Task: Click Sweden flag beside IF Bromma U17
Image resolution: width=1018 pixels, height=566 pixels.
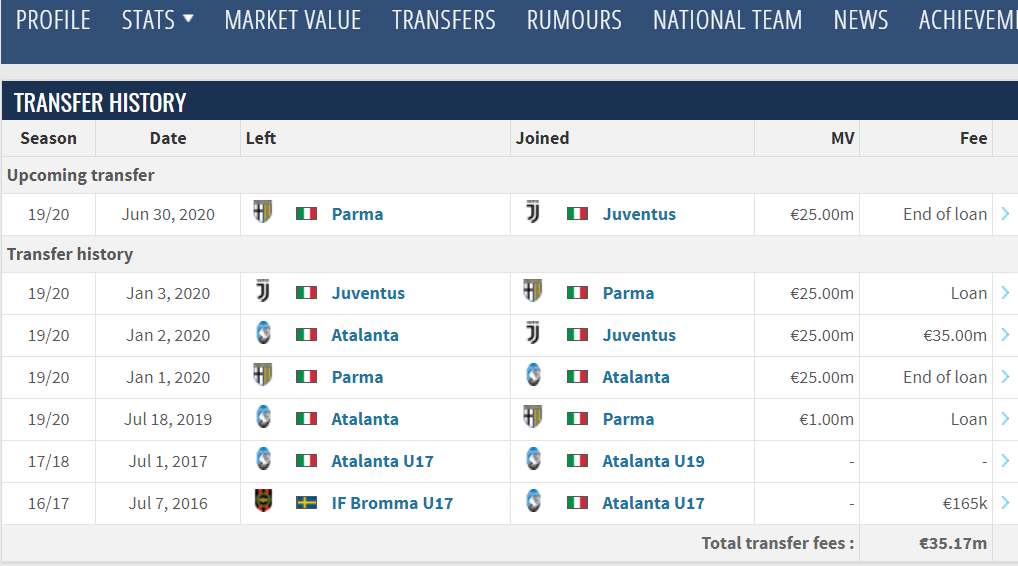Action: point(306,503)
